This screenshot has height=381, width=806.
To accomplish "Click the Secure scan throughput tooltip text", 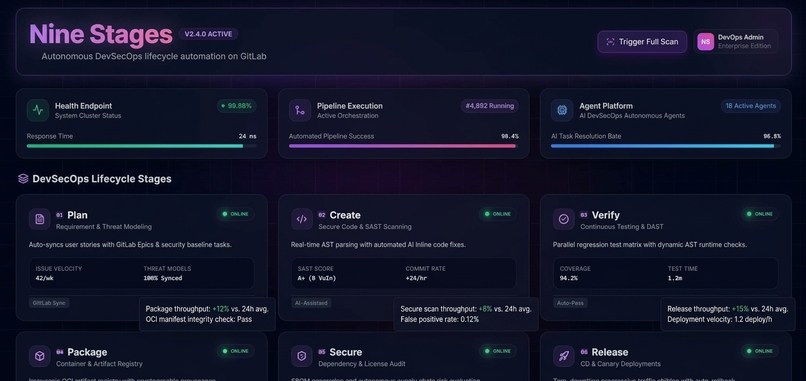I will (466, 309).
